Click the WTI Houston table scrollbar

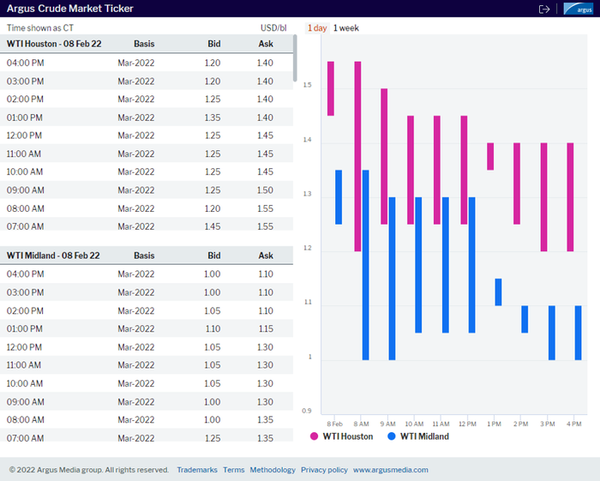point(294,60)
